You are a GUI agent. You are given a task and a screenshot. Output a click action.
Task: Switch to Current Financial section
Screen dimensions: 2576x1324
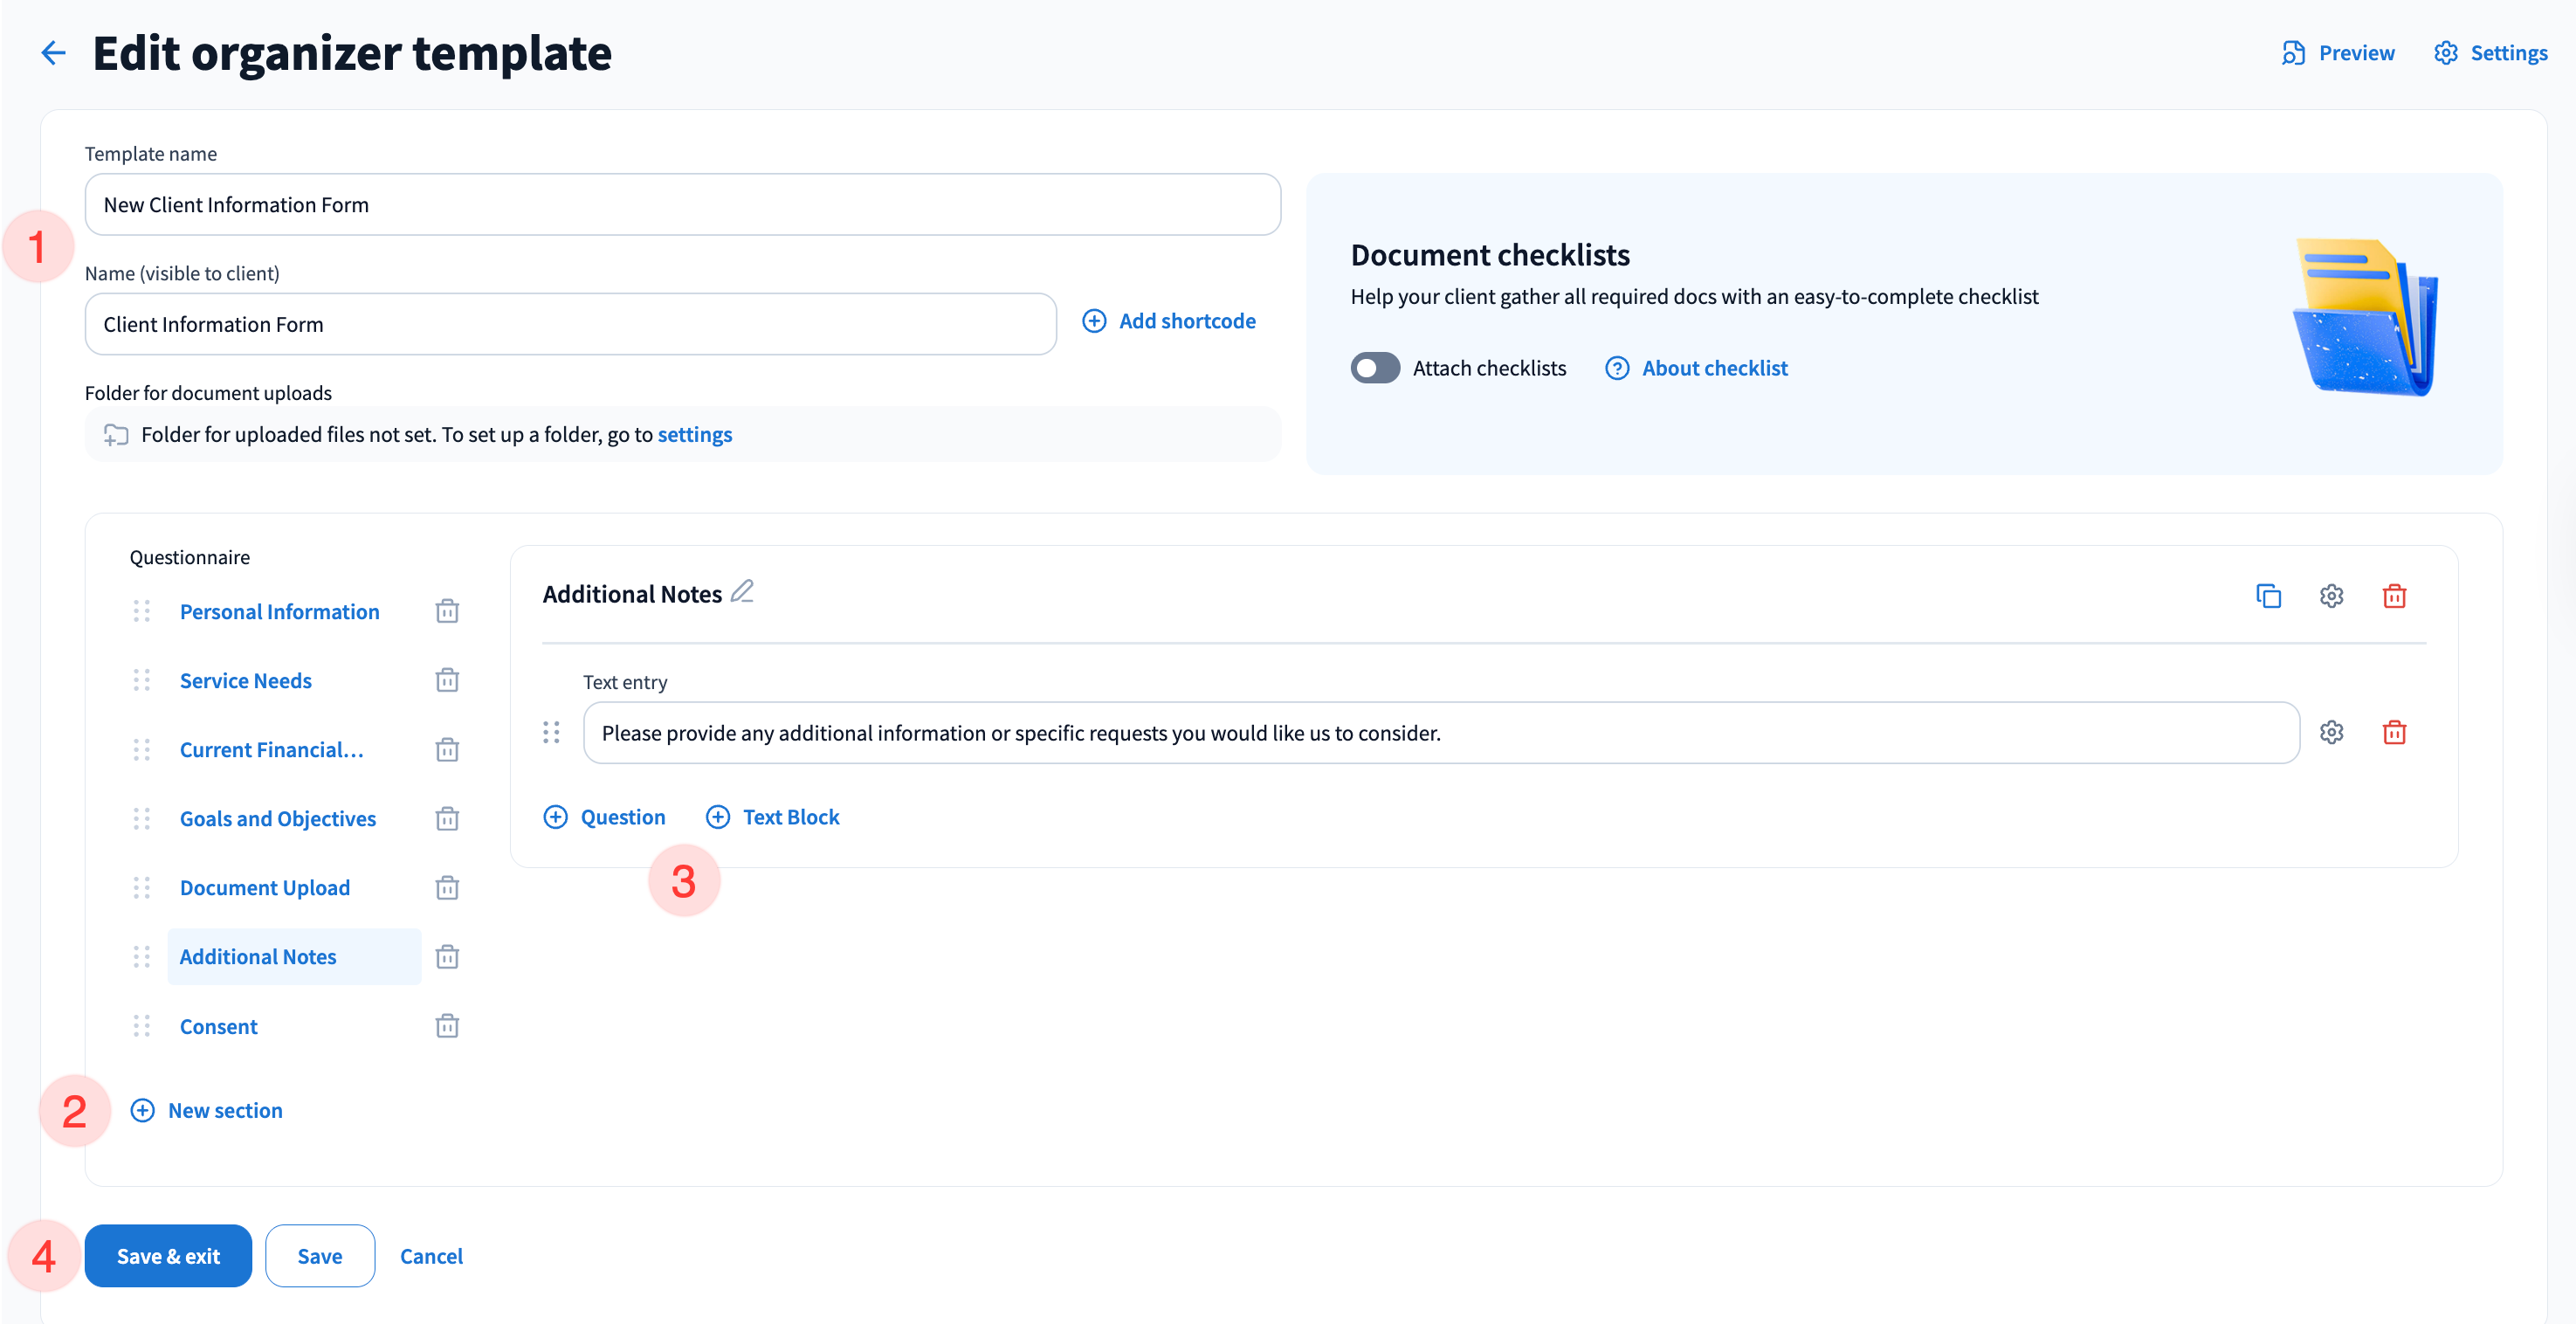point(271,750)
